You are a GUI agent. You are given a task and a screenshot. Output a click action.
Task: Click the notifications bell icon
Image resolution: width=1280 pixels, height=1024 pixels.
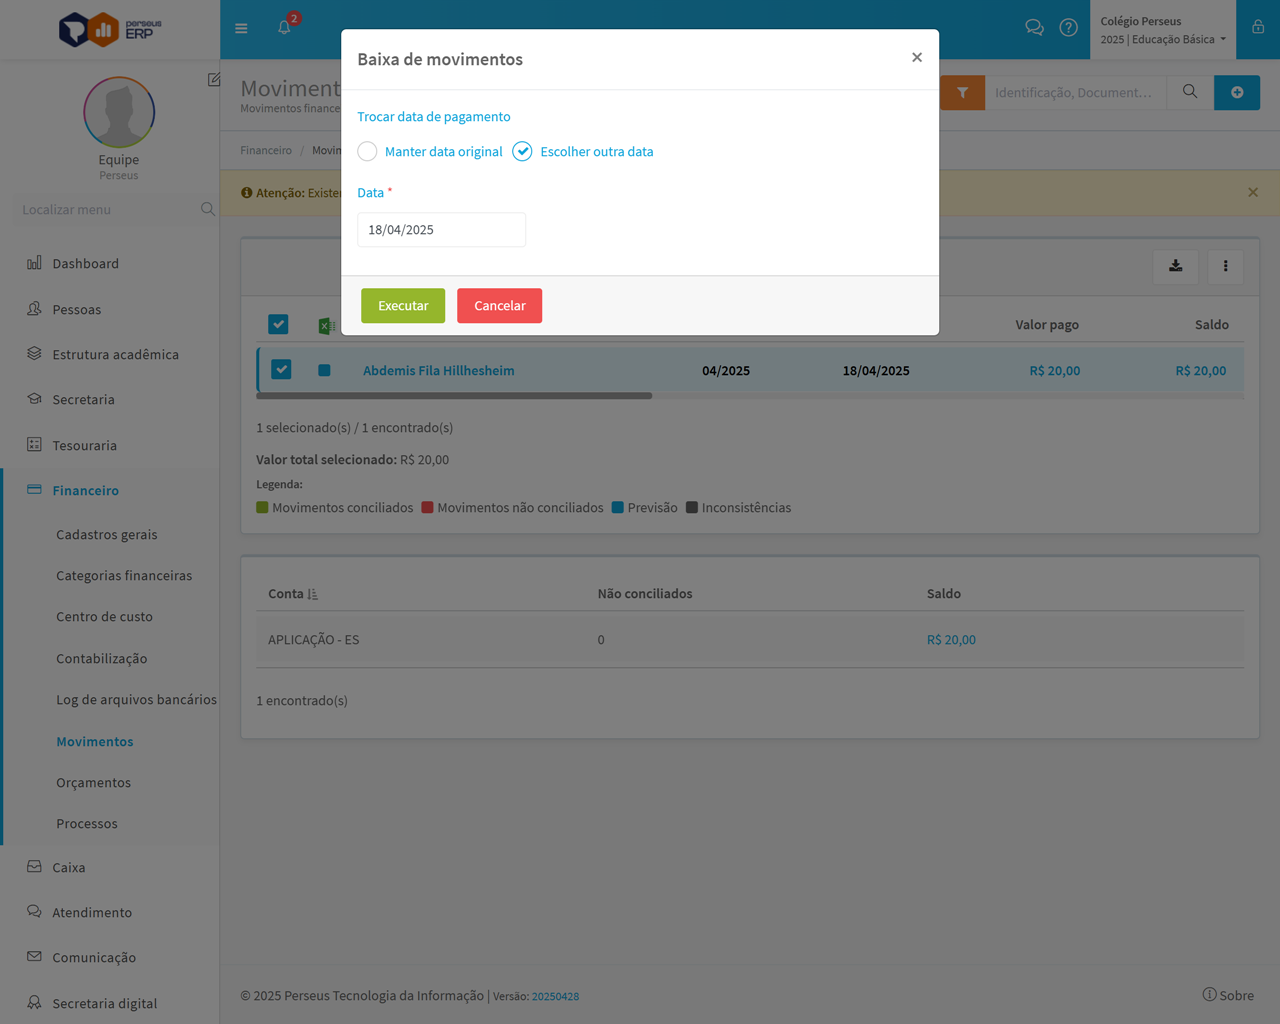[284, 28]
